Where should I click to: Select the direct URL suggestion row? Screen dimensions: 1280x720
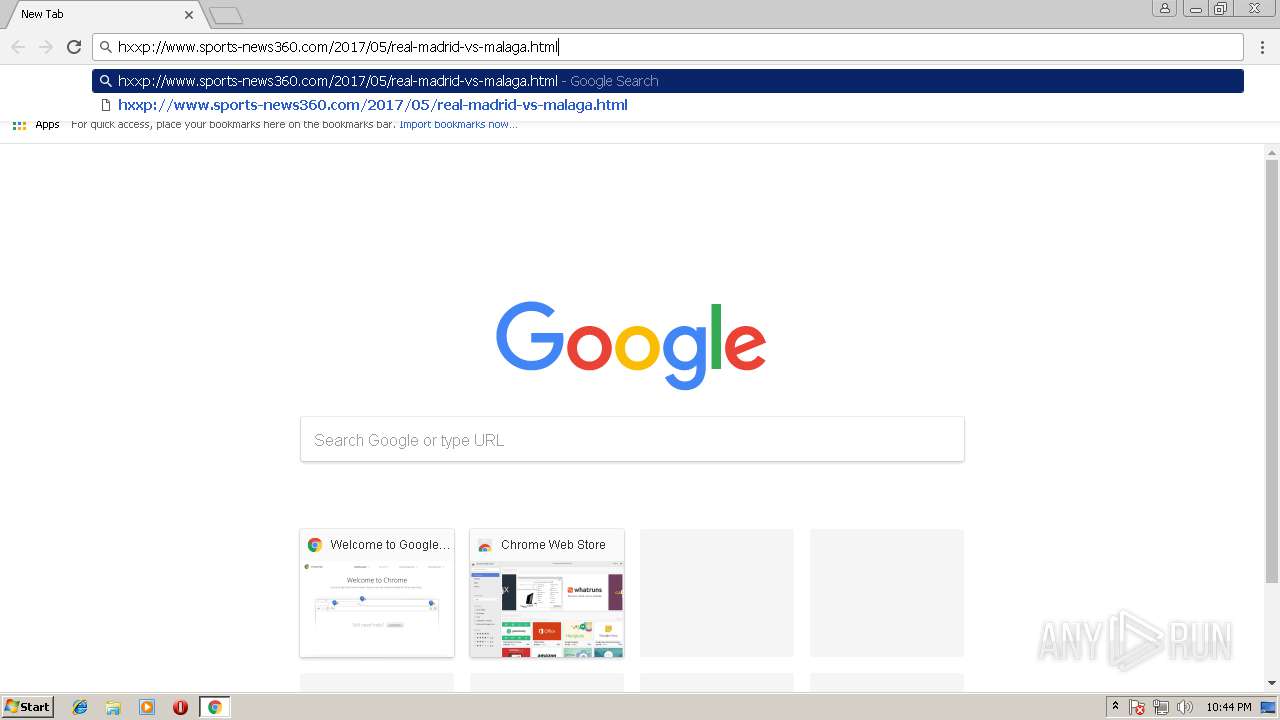[x=668, y=105]
